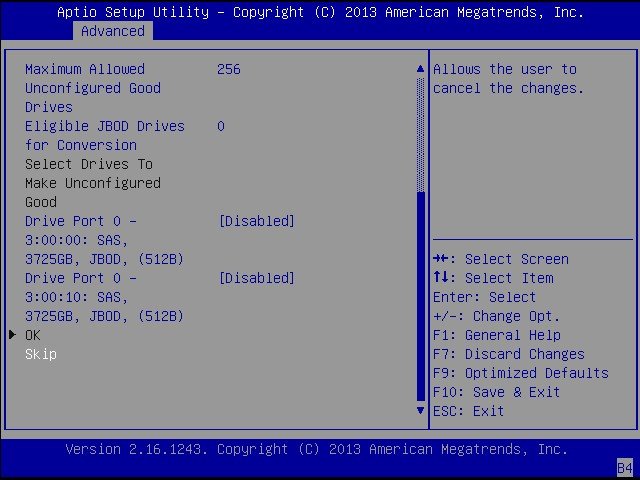Click the arrow marker beside OK
This screenshot has height=480, width=640.
pos(12,335)
